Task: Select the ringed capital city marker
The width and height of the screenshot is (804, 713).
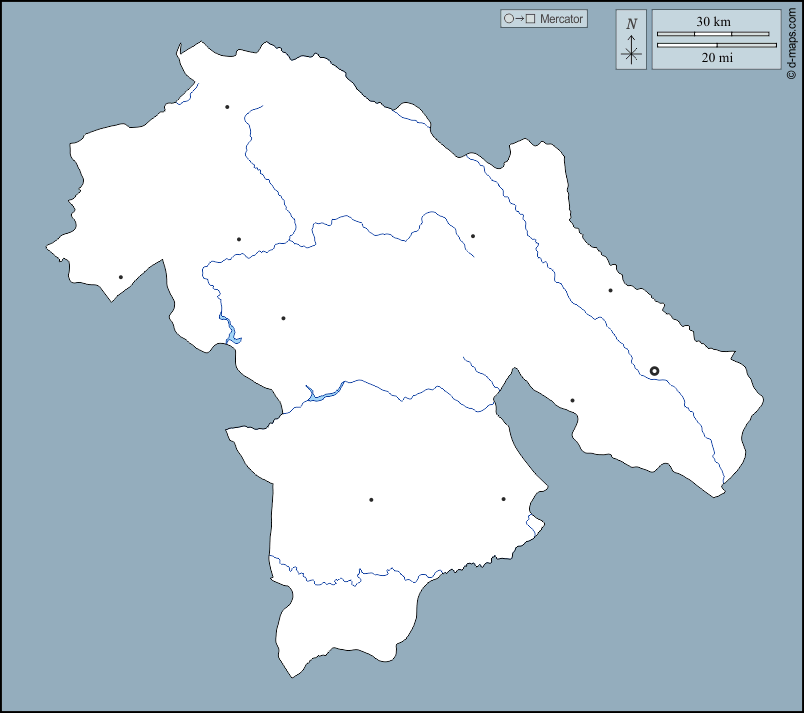Action: tap(654, 371)
